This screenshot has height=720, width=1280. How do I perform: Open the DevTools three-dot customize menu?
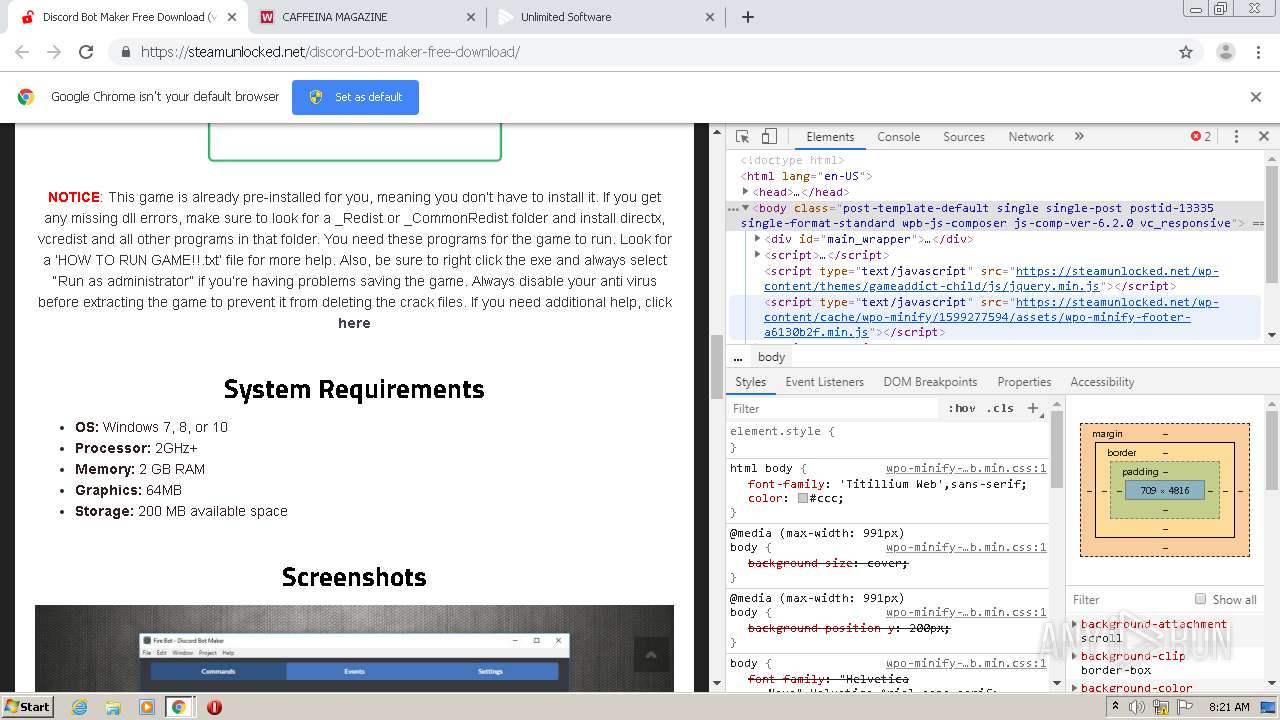click(1236, 137)
